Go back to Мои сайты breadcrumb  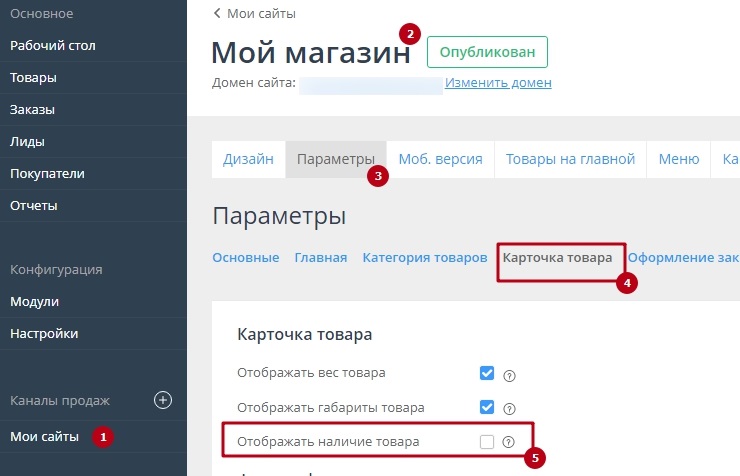[261, 14]
